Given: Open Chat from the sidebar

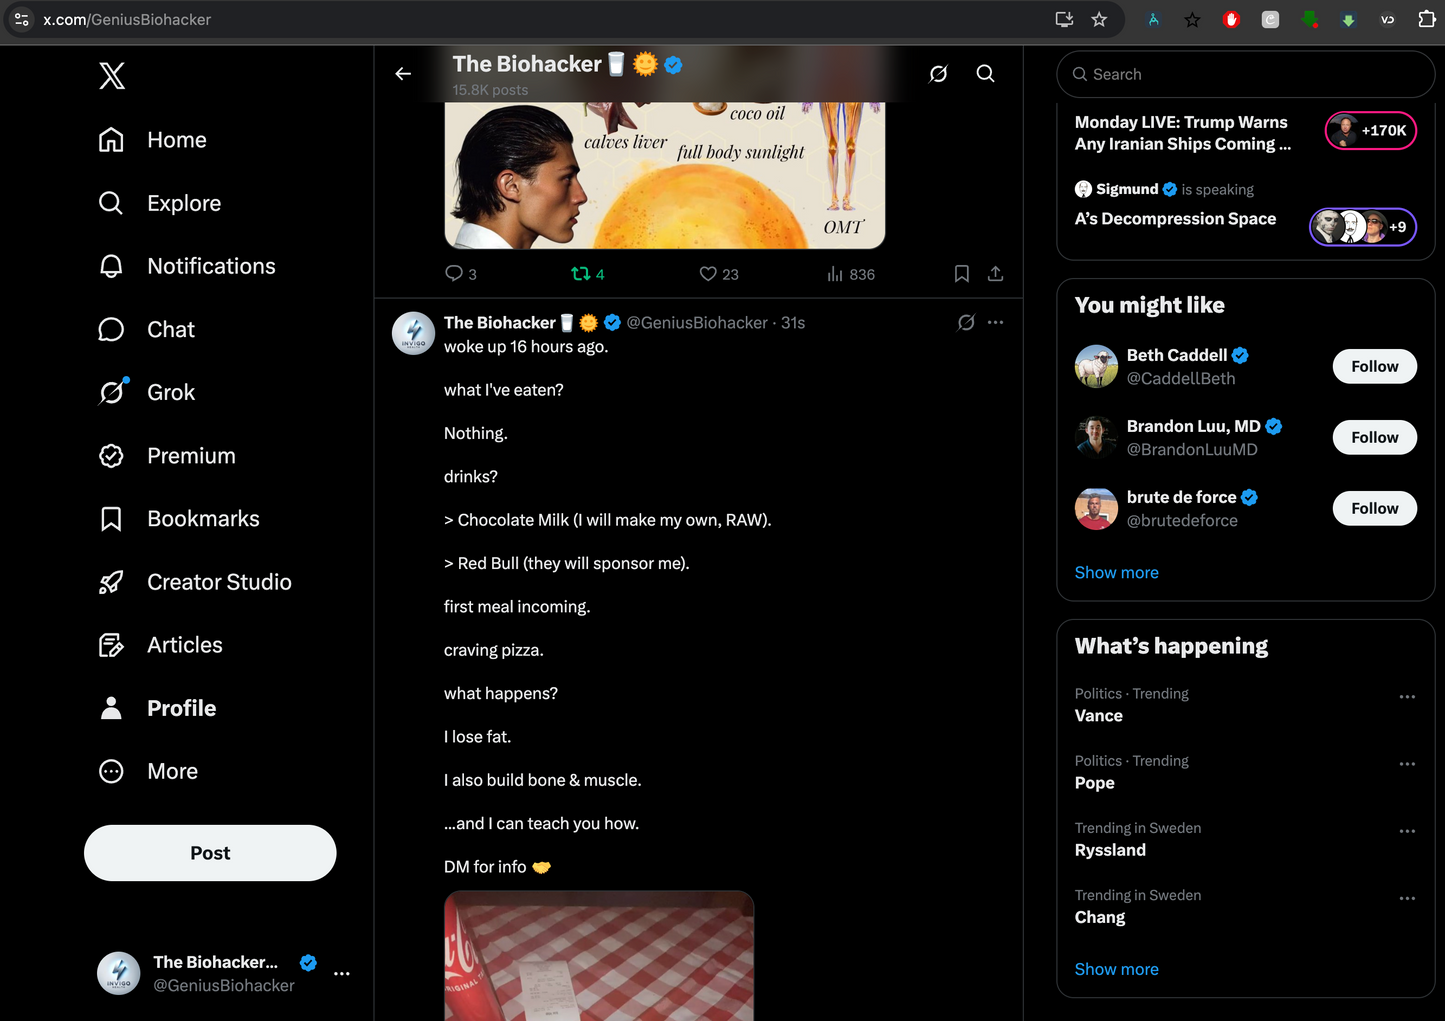Looking at the screenshot, I should [147, 329].
